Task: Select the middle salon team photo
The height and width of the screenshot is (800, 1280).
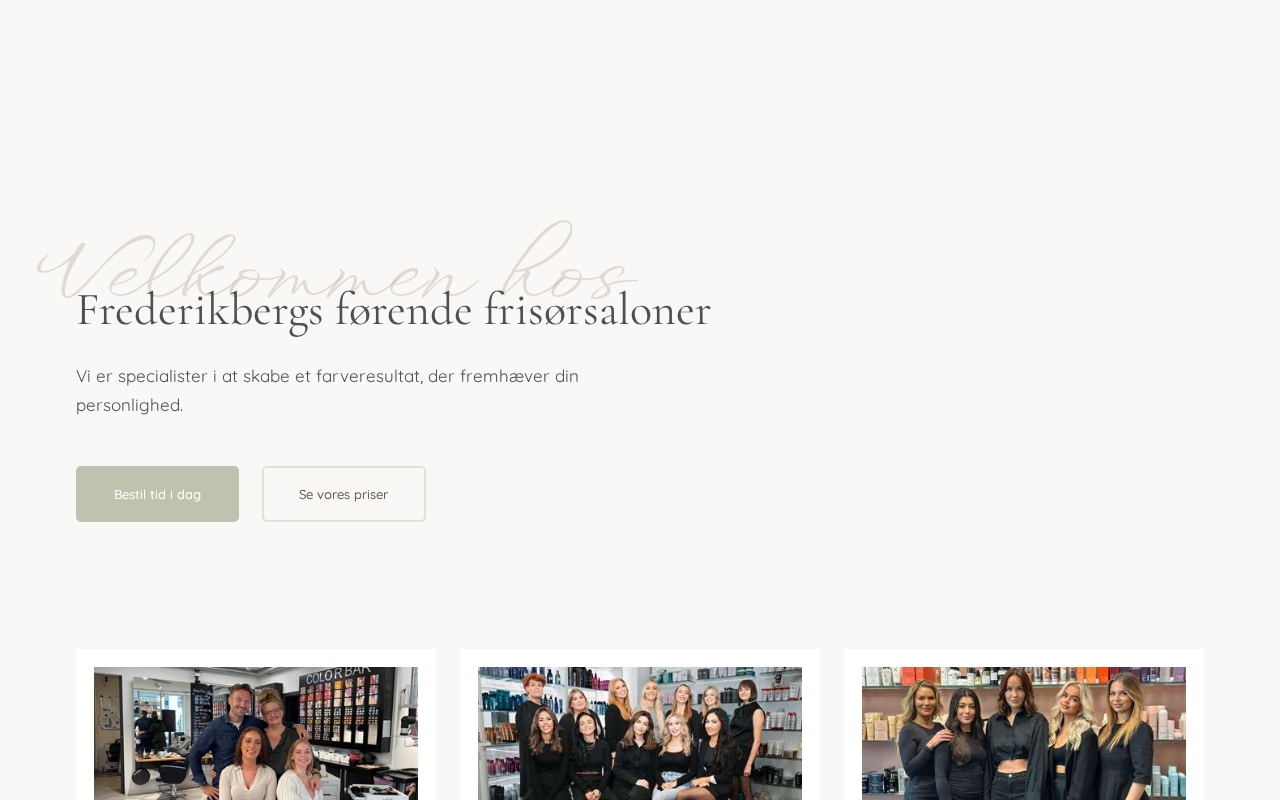Action: pos(640,733)
